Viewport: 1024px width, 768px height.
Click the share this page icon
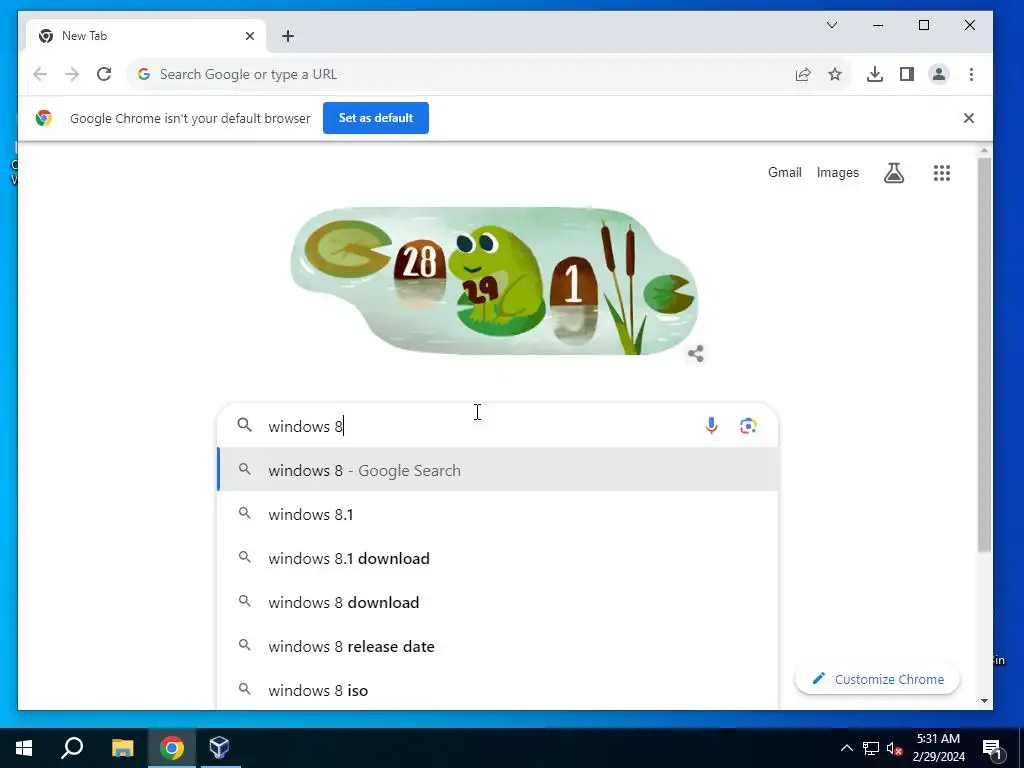pos(803,74)
